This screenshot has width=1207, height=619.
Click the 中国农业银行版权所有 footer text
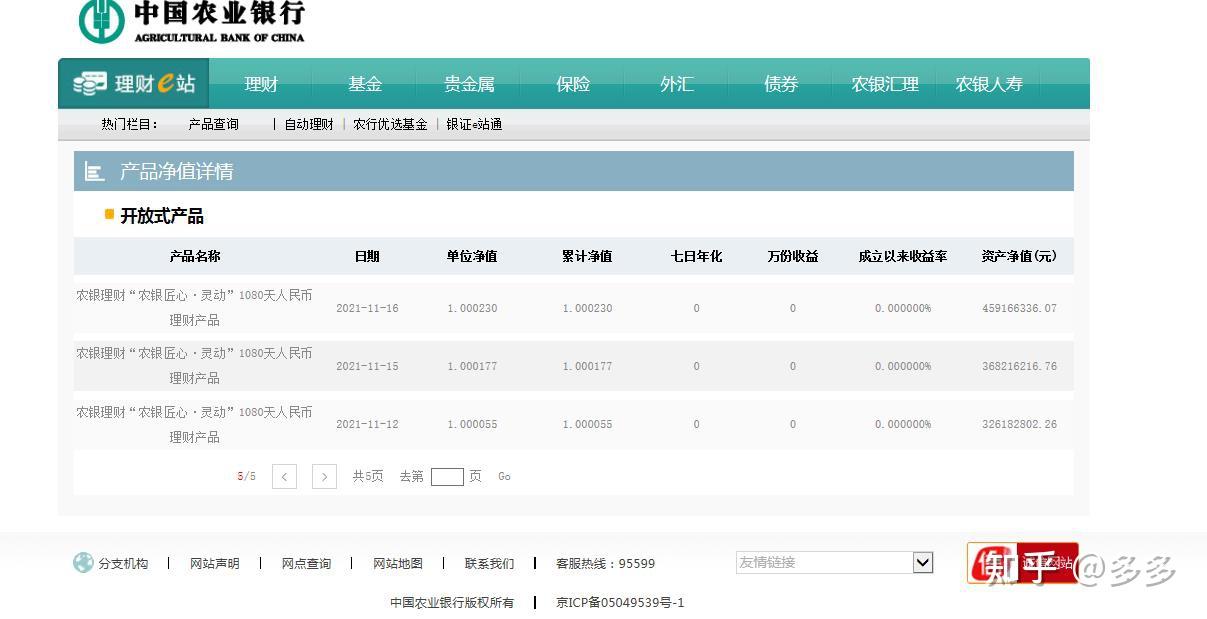pyautogui.click(x=452, y=602)
